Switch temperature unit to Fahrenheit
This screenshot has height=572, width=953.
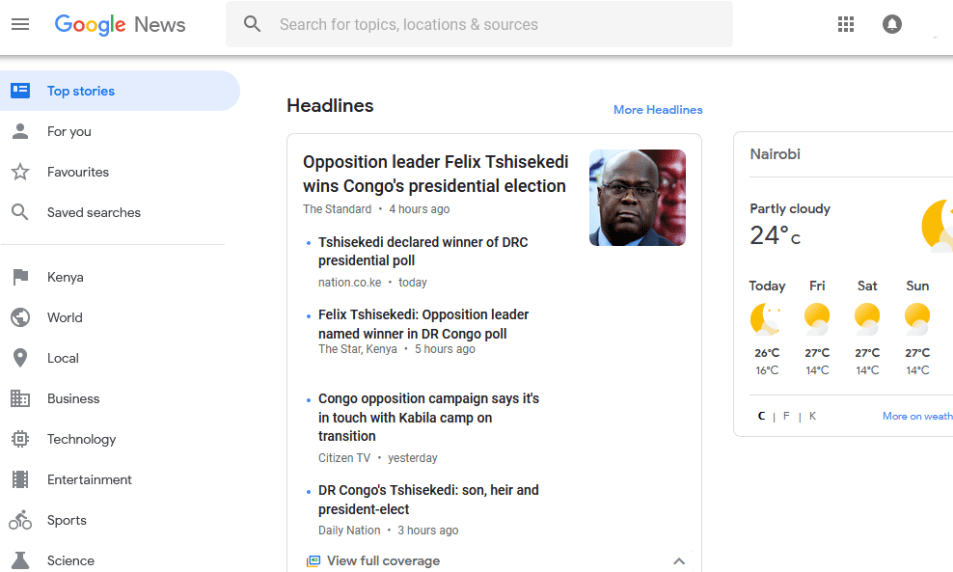pyautogui.click(x=786, y=416)
